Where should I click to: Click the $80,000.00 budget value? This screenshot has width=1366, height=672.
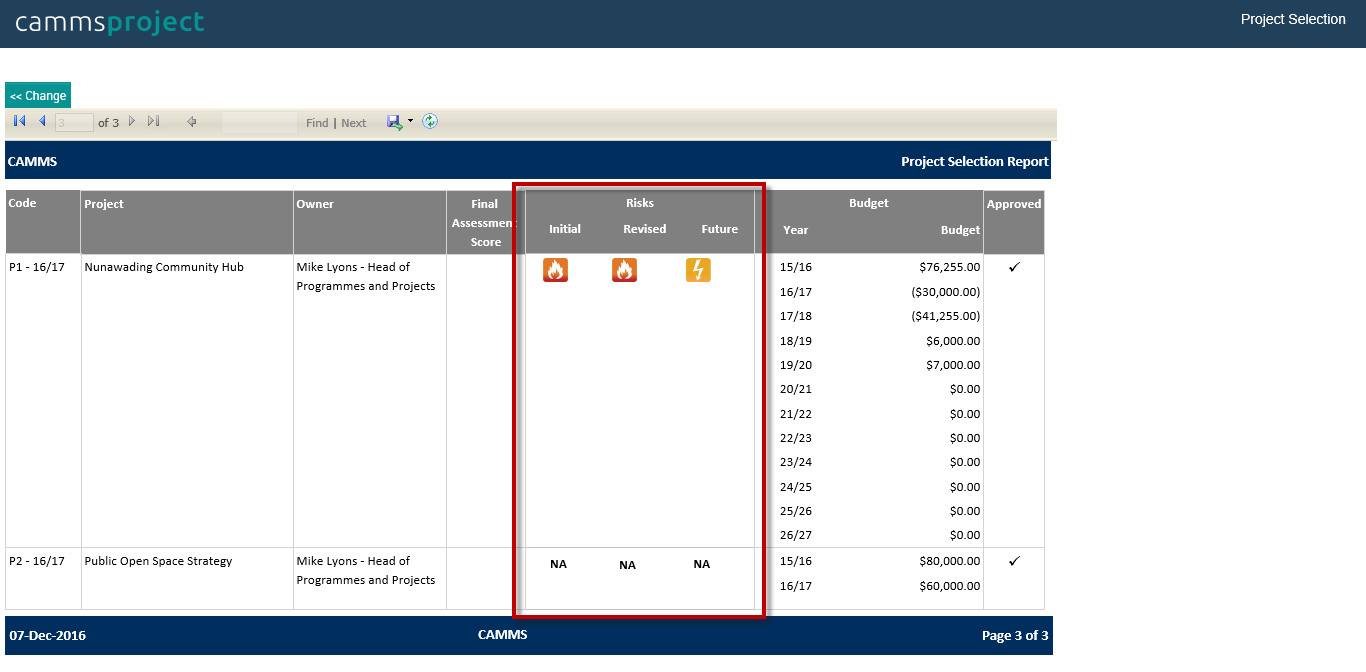click(x=950, y=561)
